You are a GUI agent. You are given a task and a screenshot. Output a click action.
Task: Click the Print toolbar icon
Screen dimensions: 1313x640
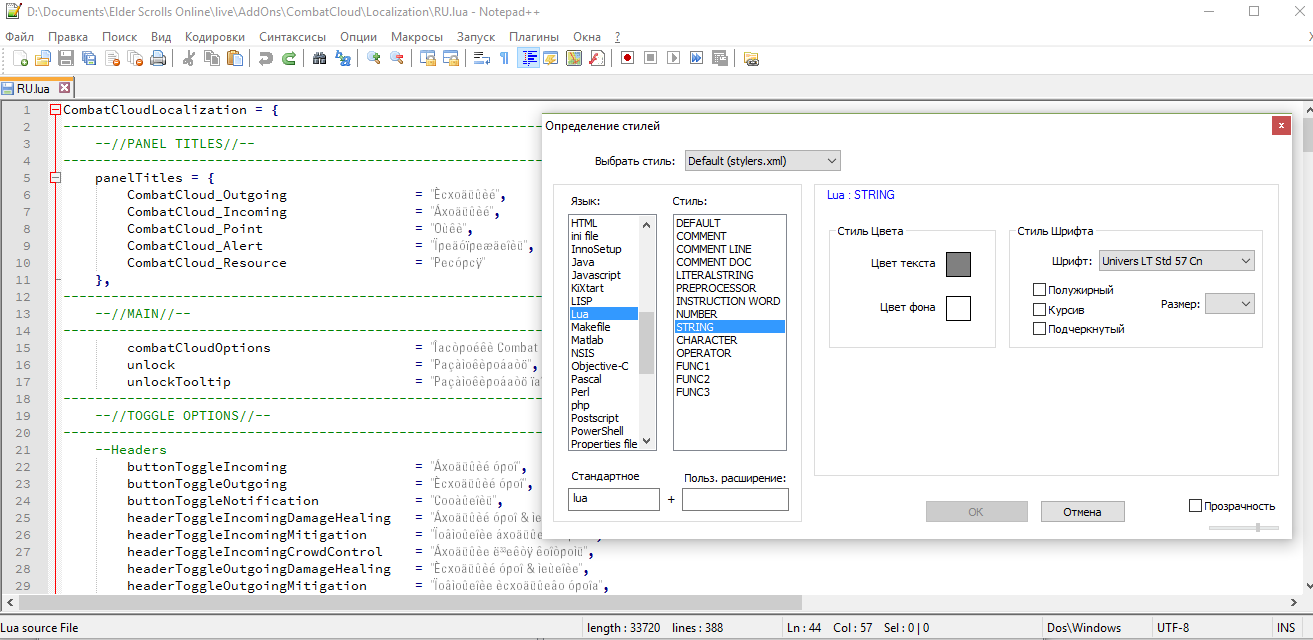pos(158,58)
